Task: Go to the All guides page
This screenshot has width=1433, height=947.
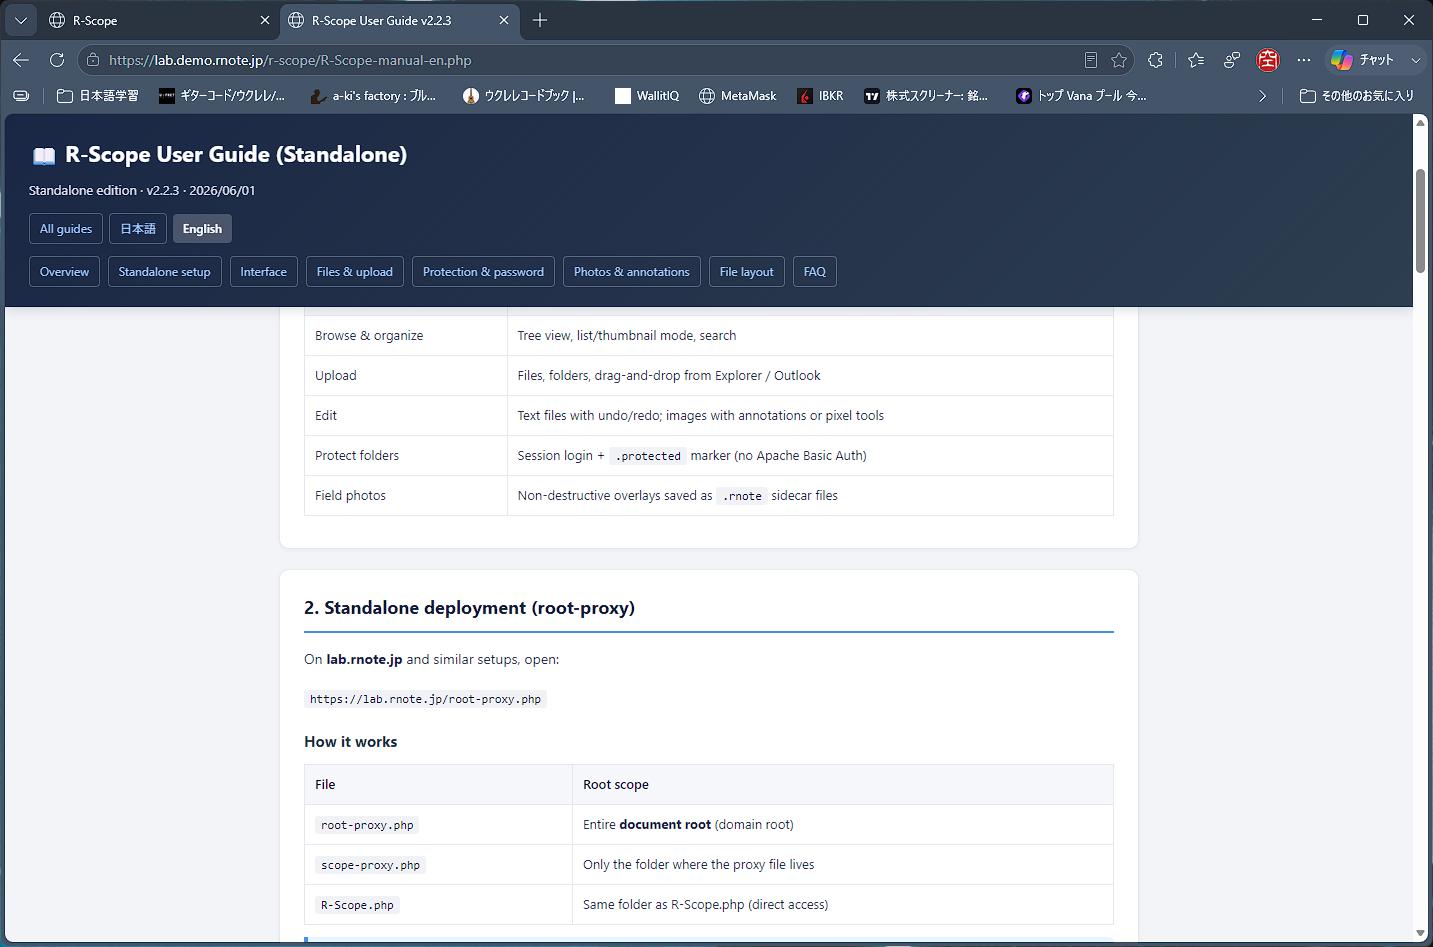Action: (66, 229)
